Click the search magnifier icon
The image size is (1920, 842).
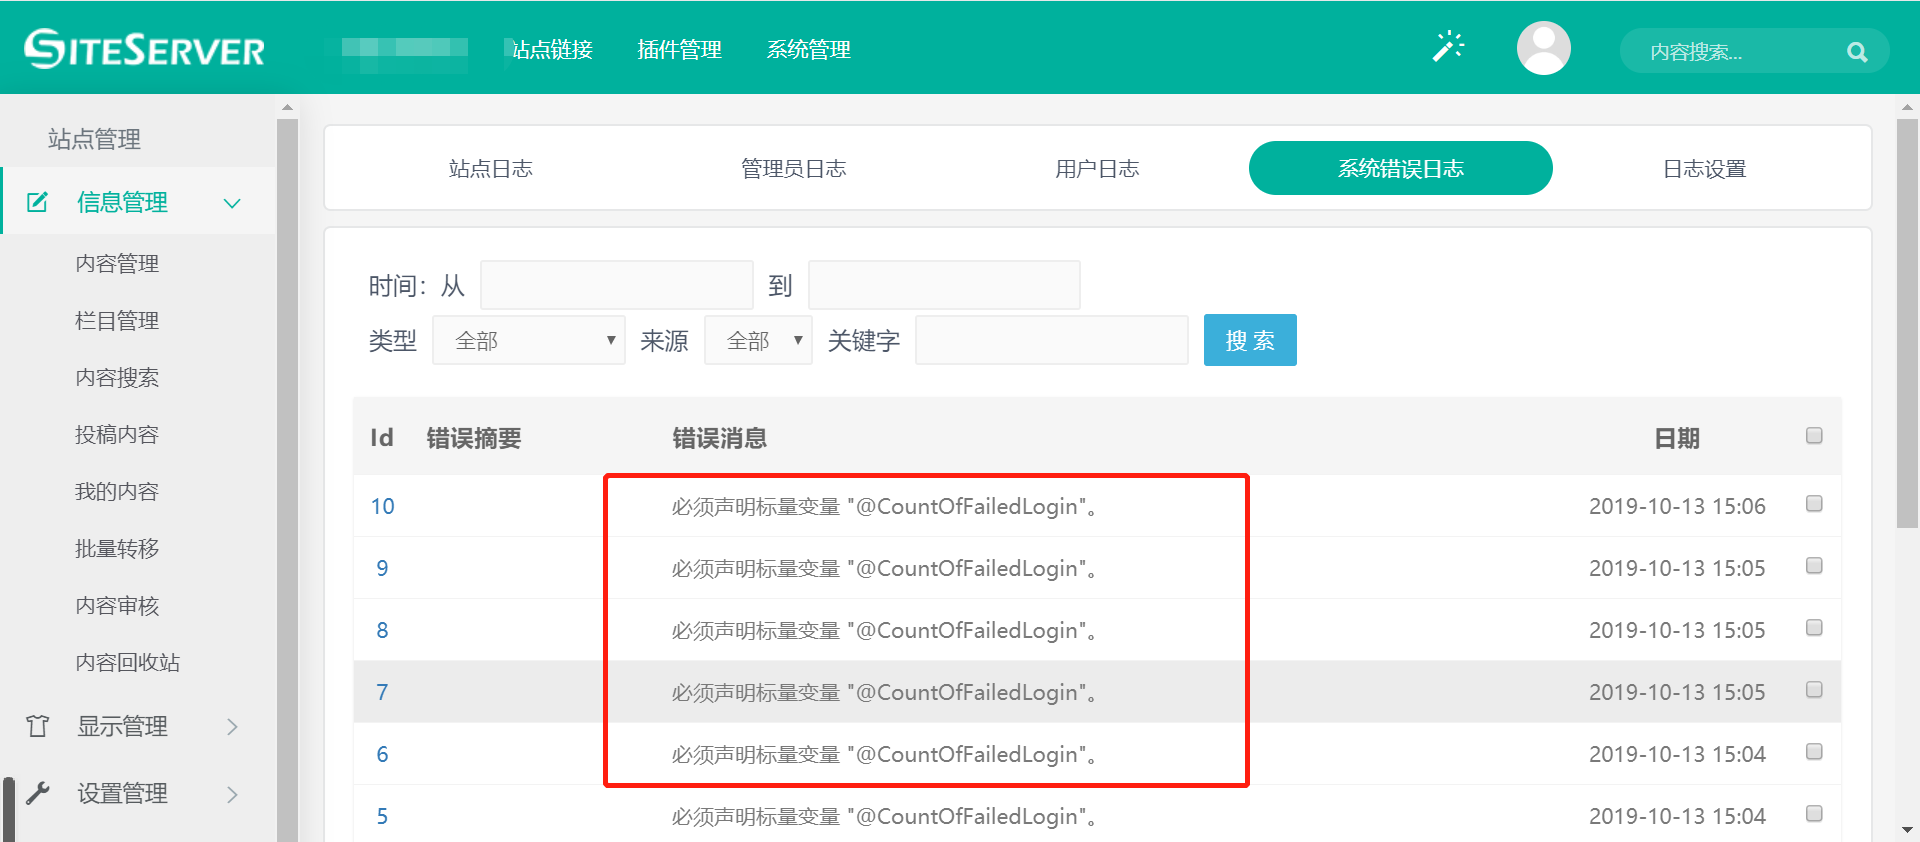coord(1857,52)
